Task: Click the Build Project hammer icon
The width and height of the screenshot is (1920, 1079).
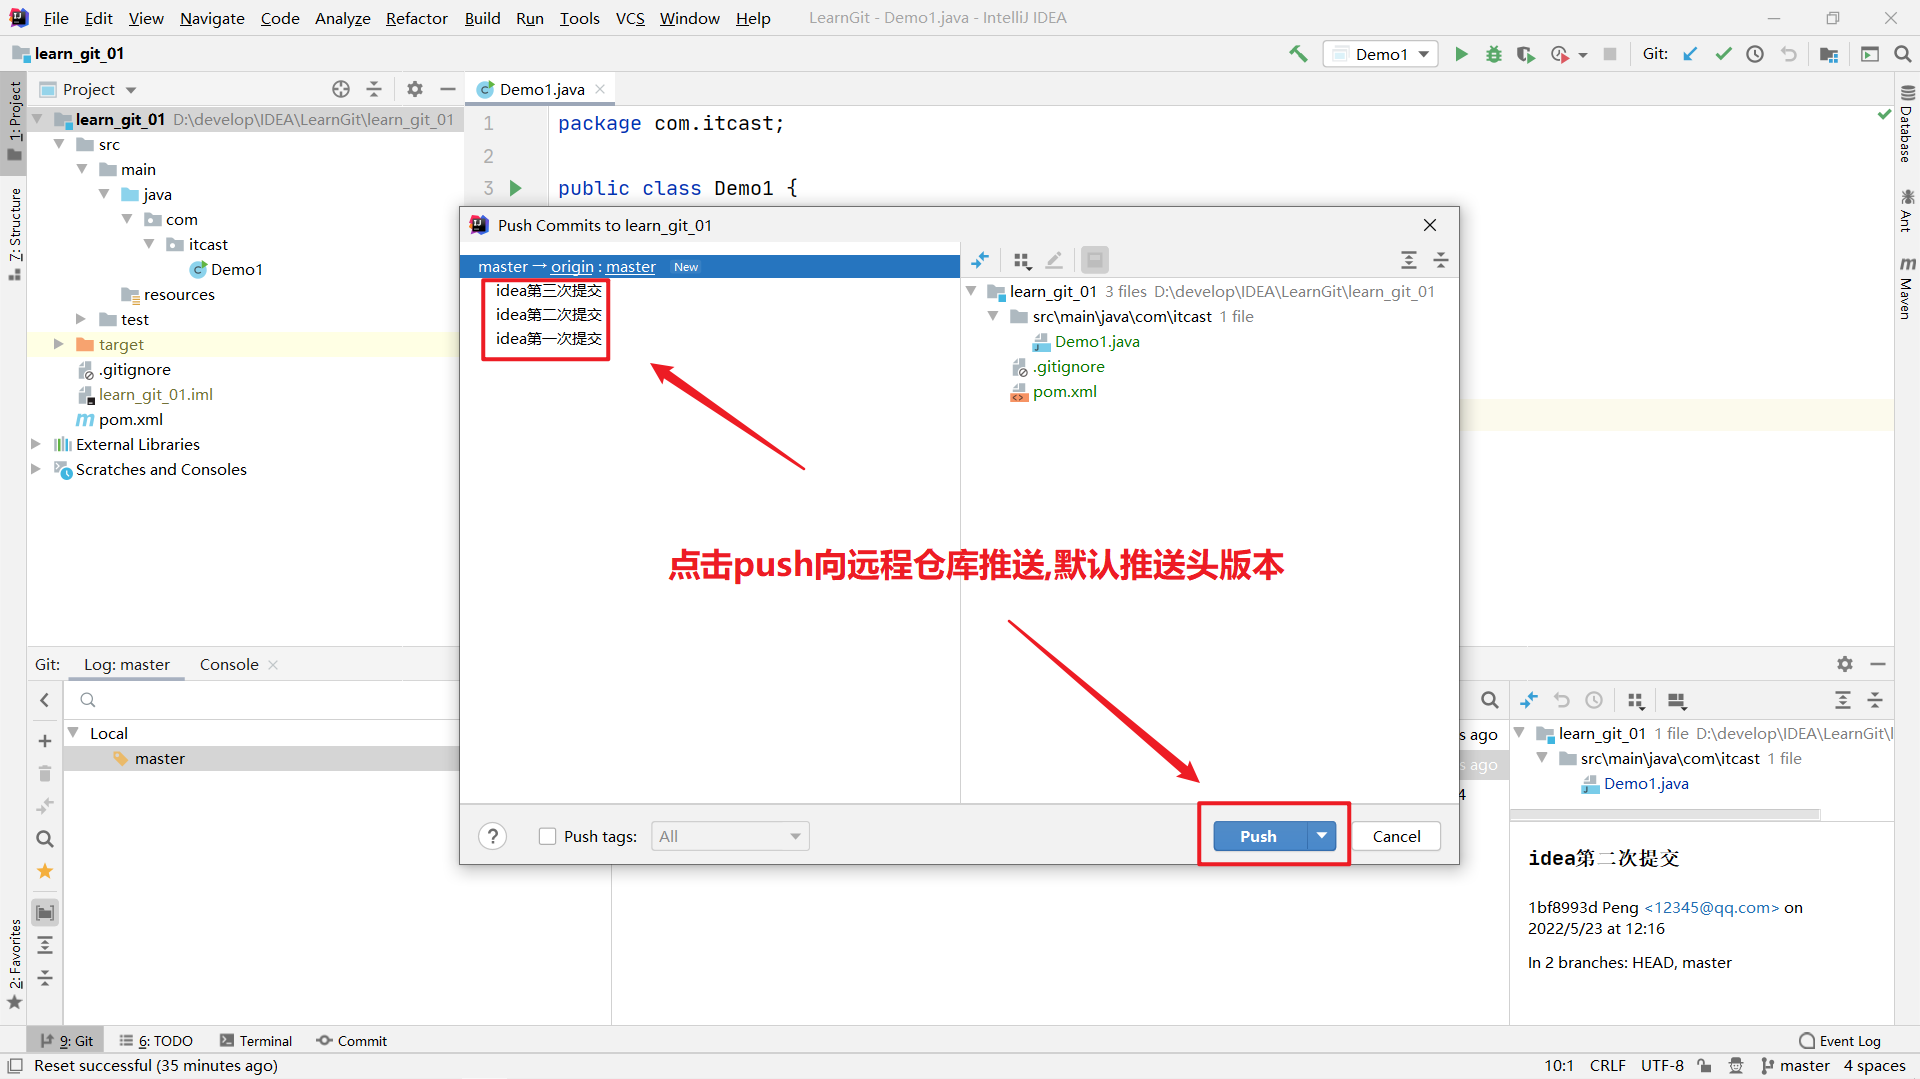Action: [1298, 54]
